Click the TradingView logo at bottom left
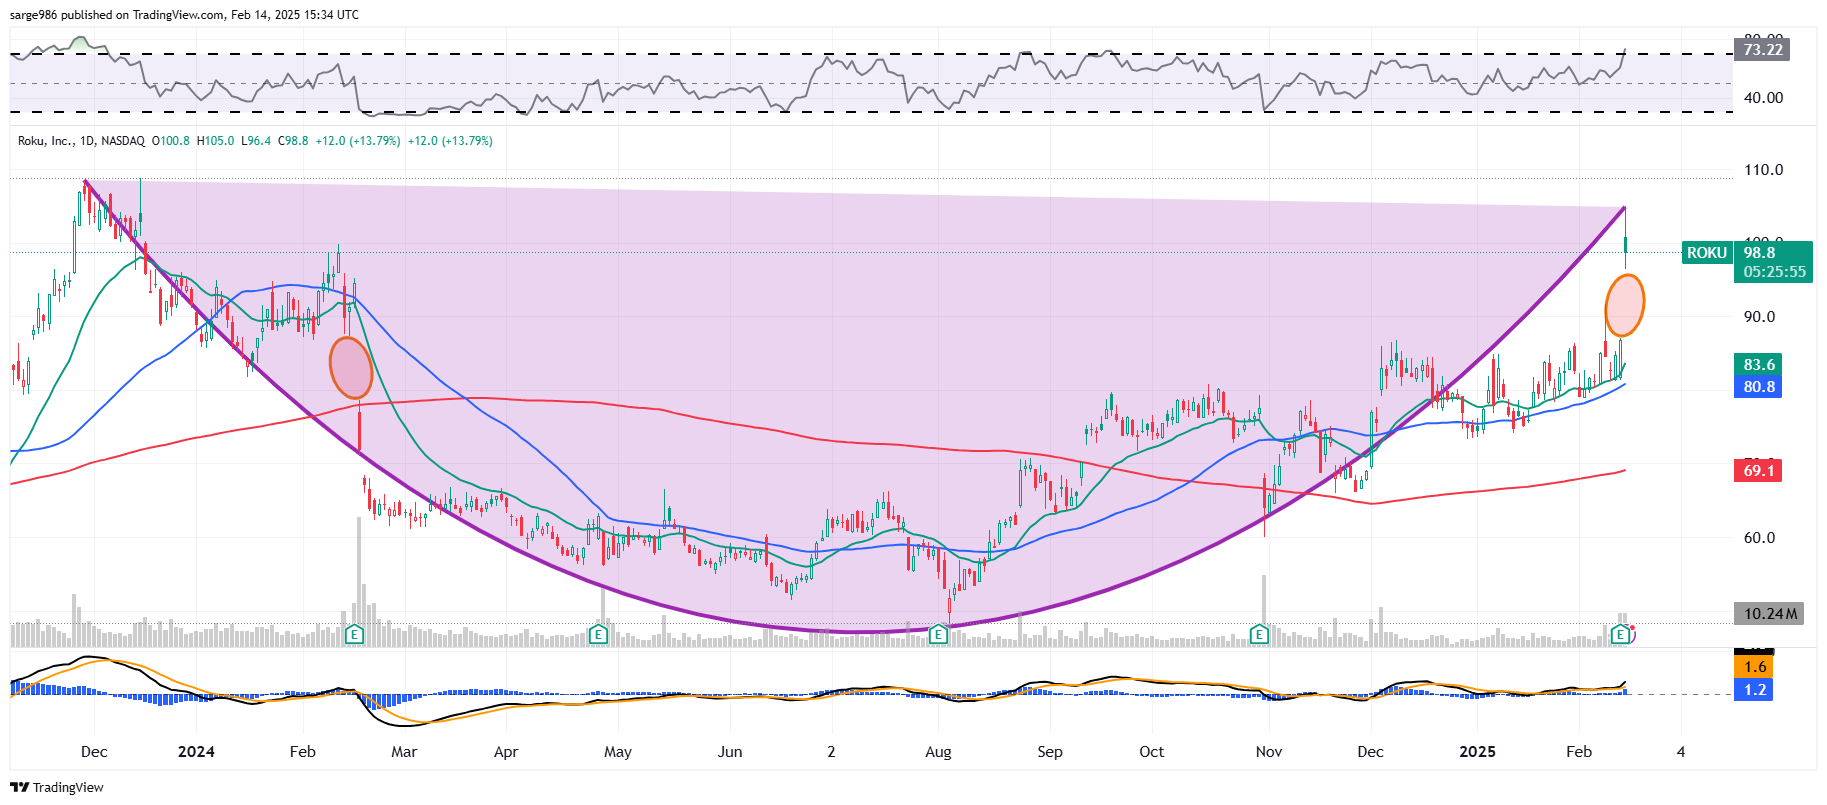 click(x=57, y=787)
